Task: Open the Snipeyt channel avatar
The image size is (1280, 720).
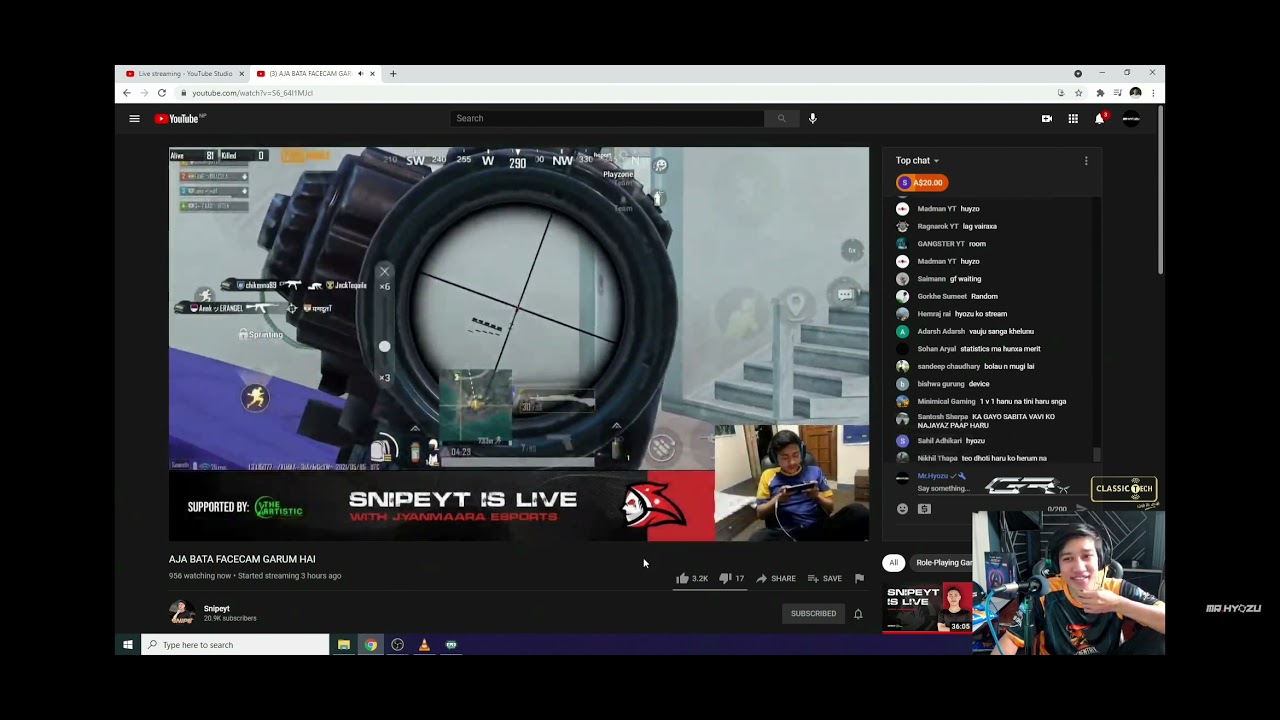Action: tap(181, 613)
